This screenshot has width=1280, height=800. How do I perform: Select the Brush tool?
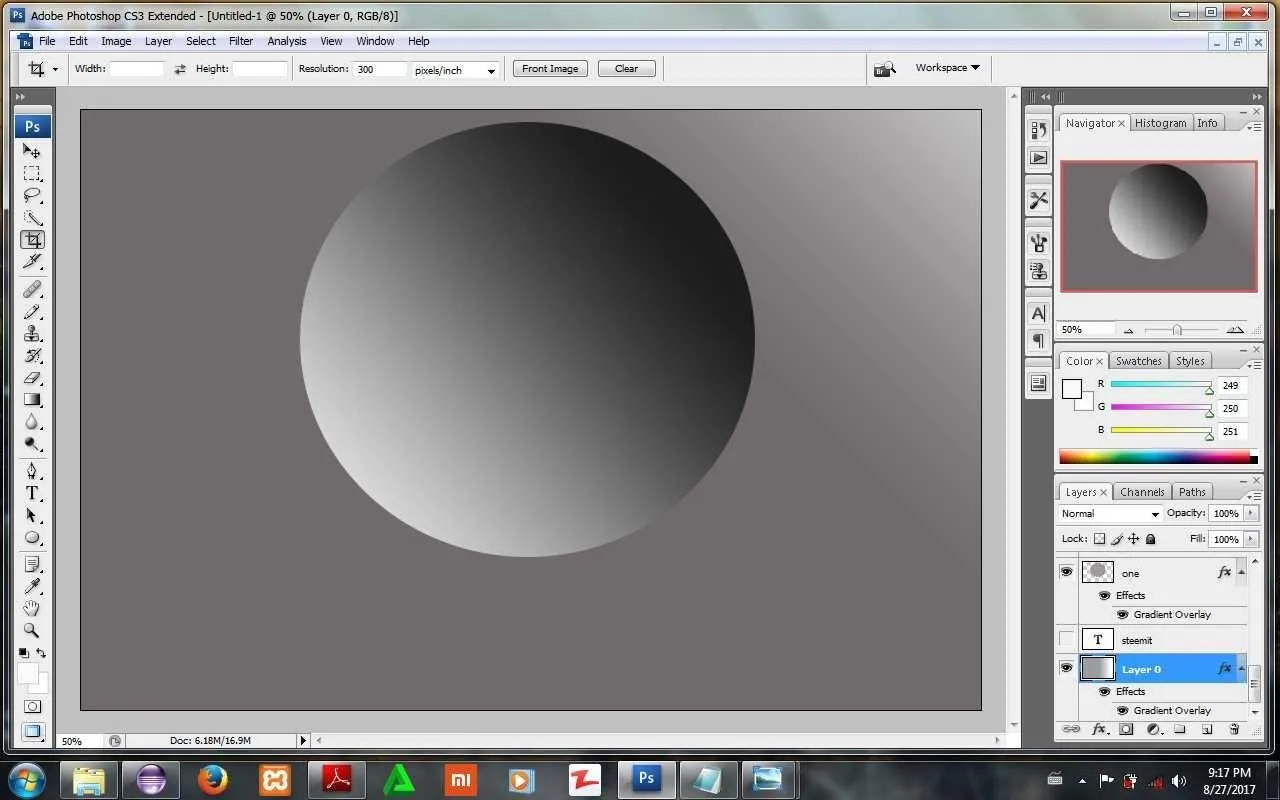coord(32,312)
